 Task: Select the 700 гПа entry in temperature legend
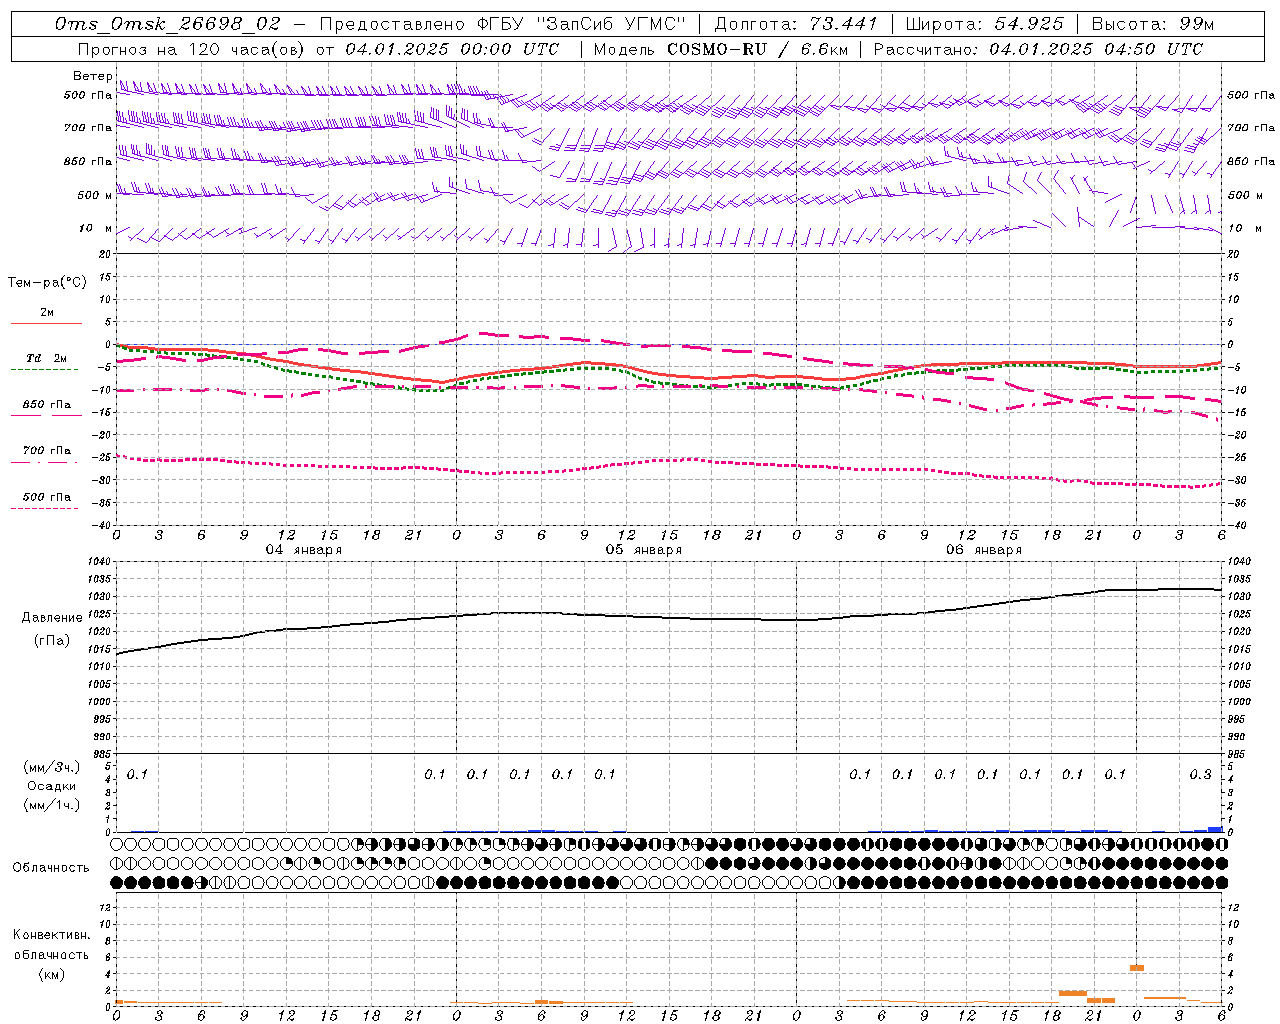[47, 451]
